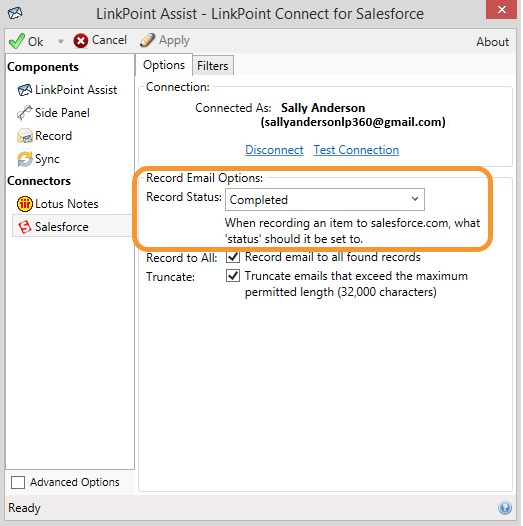Uncheck the Truncate emails checkbox
The image size is (523, 526).
233,276
